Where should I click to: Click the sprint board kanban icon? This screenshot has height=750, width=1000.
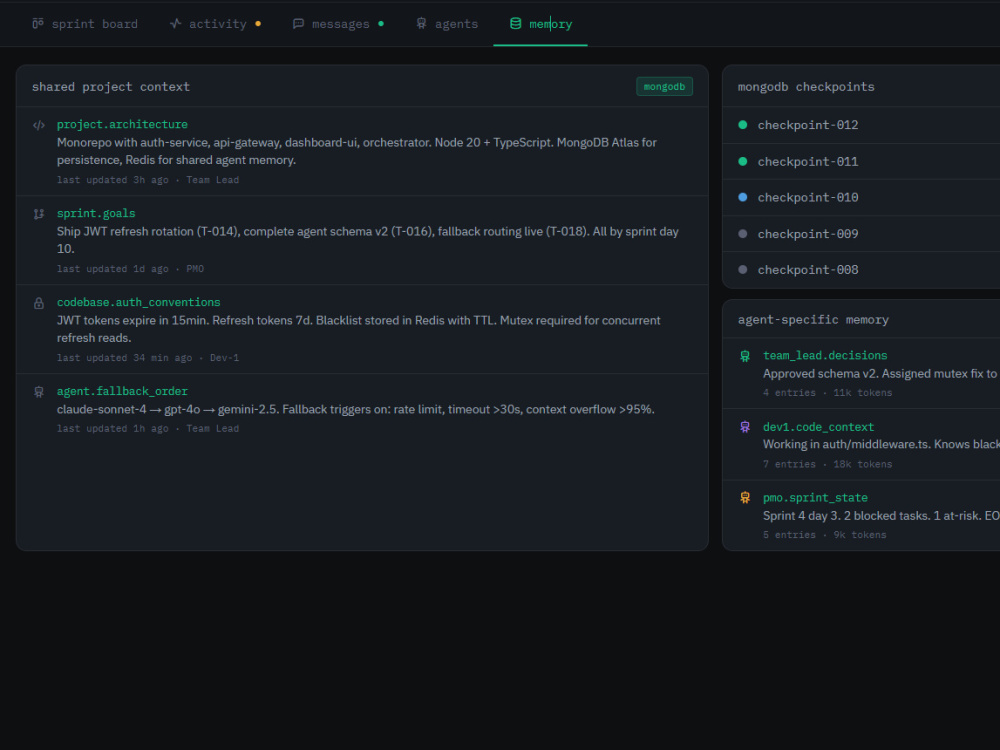[x=38, y=24]
